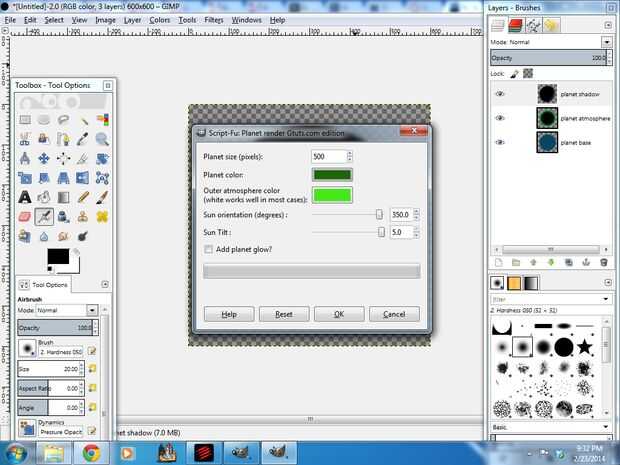This screenshot has height=465, width=620.
Task: Select the Free Select lasso tool
Action: (x=63, y=119)
